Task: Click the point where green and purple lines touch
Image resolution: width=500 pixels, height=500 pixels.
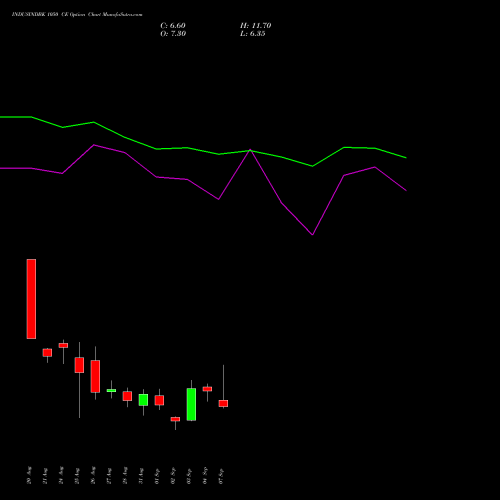Action: point(250,150)
